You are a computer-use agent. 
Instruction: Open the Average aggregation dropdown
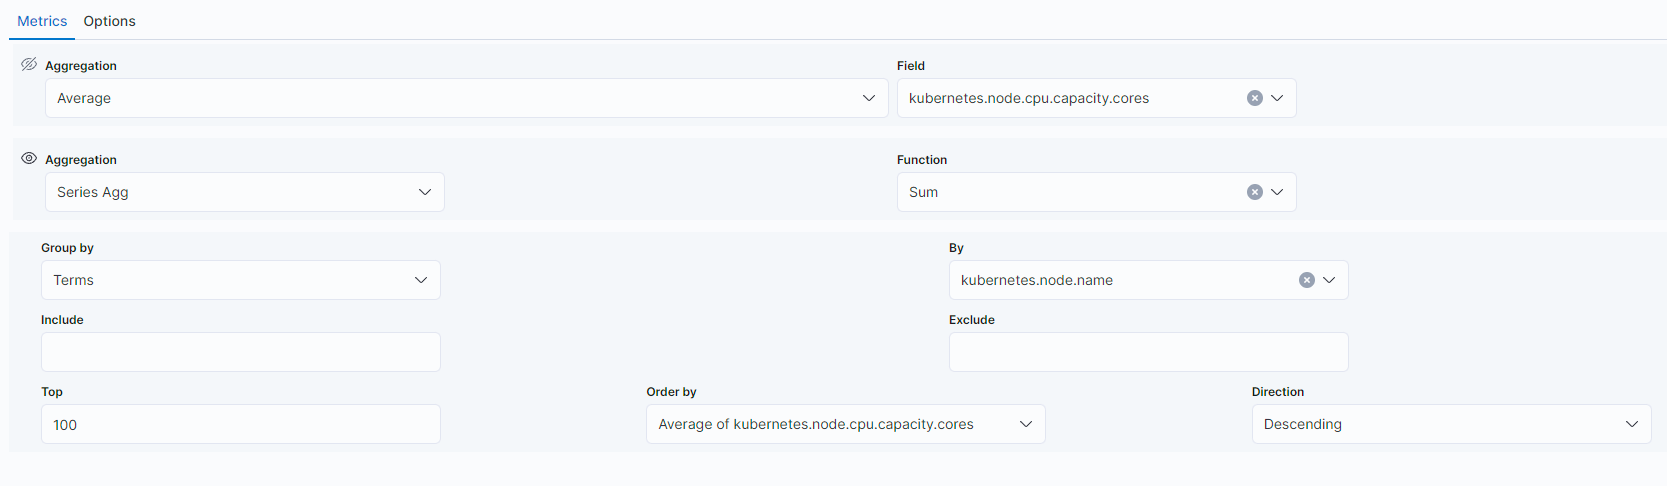click(x=466, y=98)
